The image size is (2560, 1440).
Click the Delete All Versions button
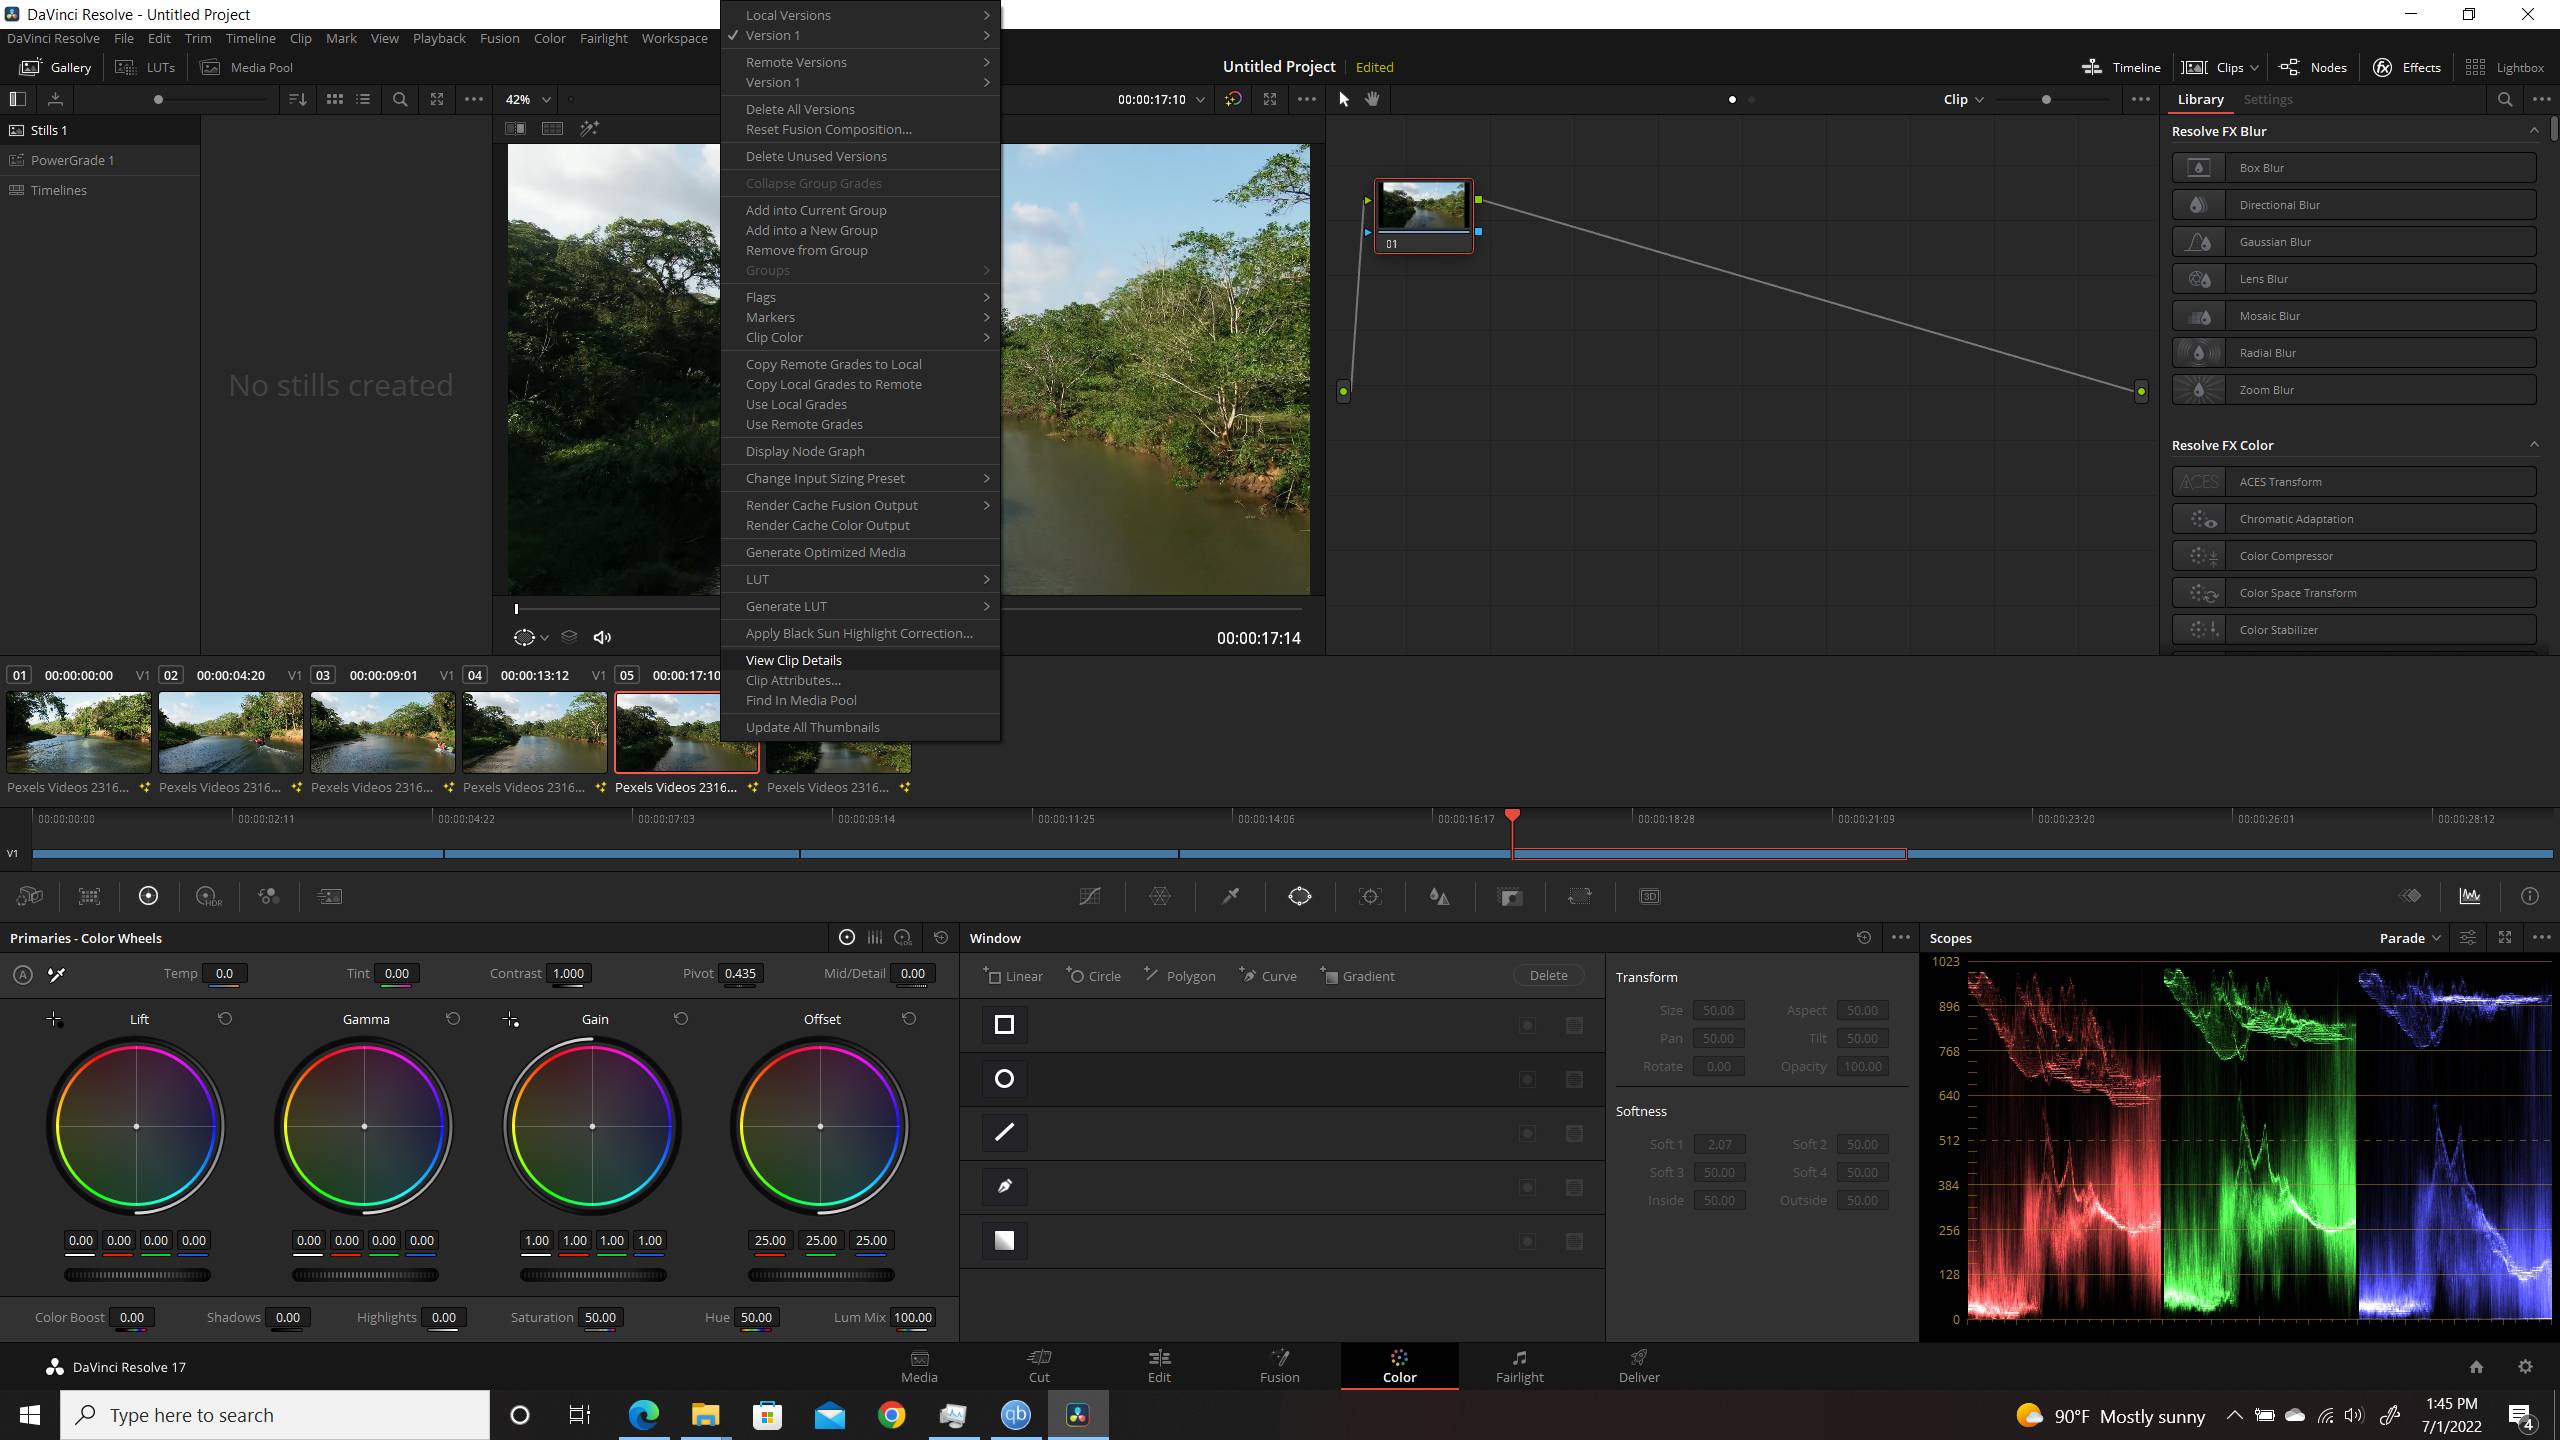pos(800,109)
